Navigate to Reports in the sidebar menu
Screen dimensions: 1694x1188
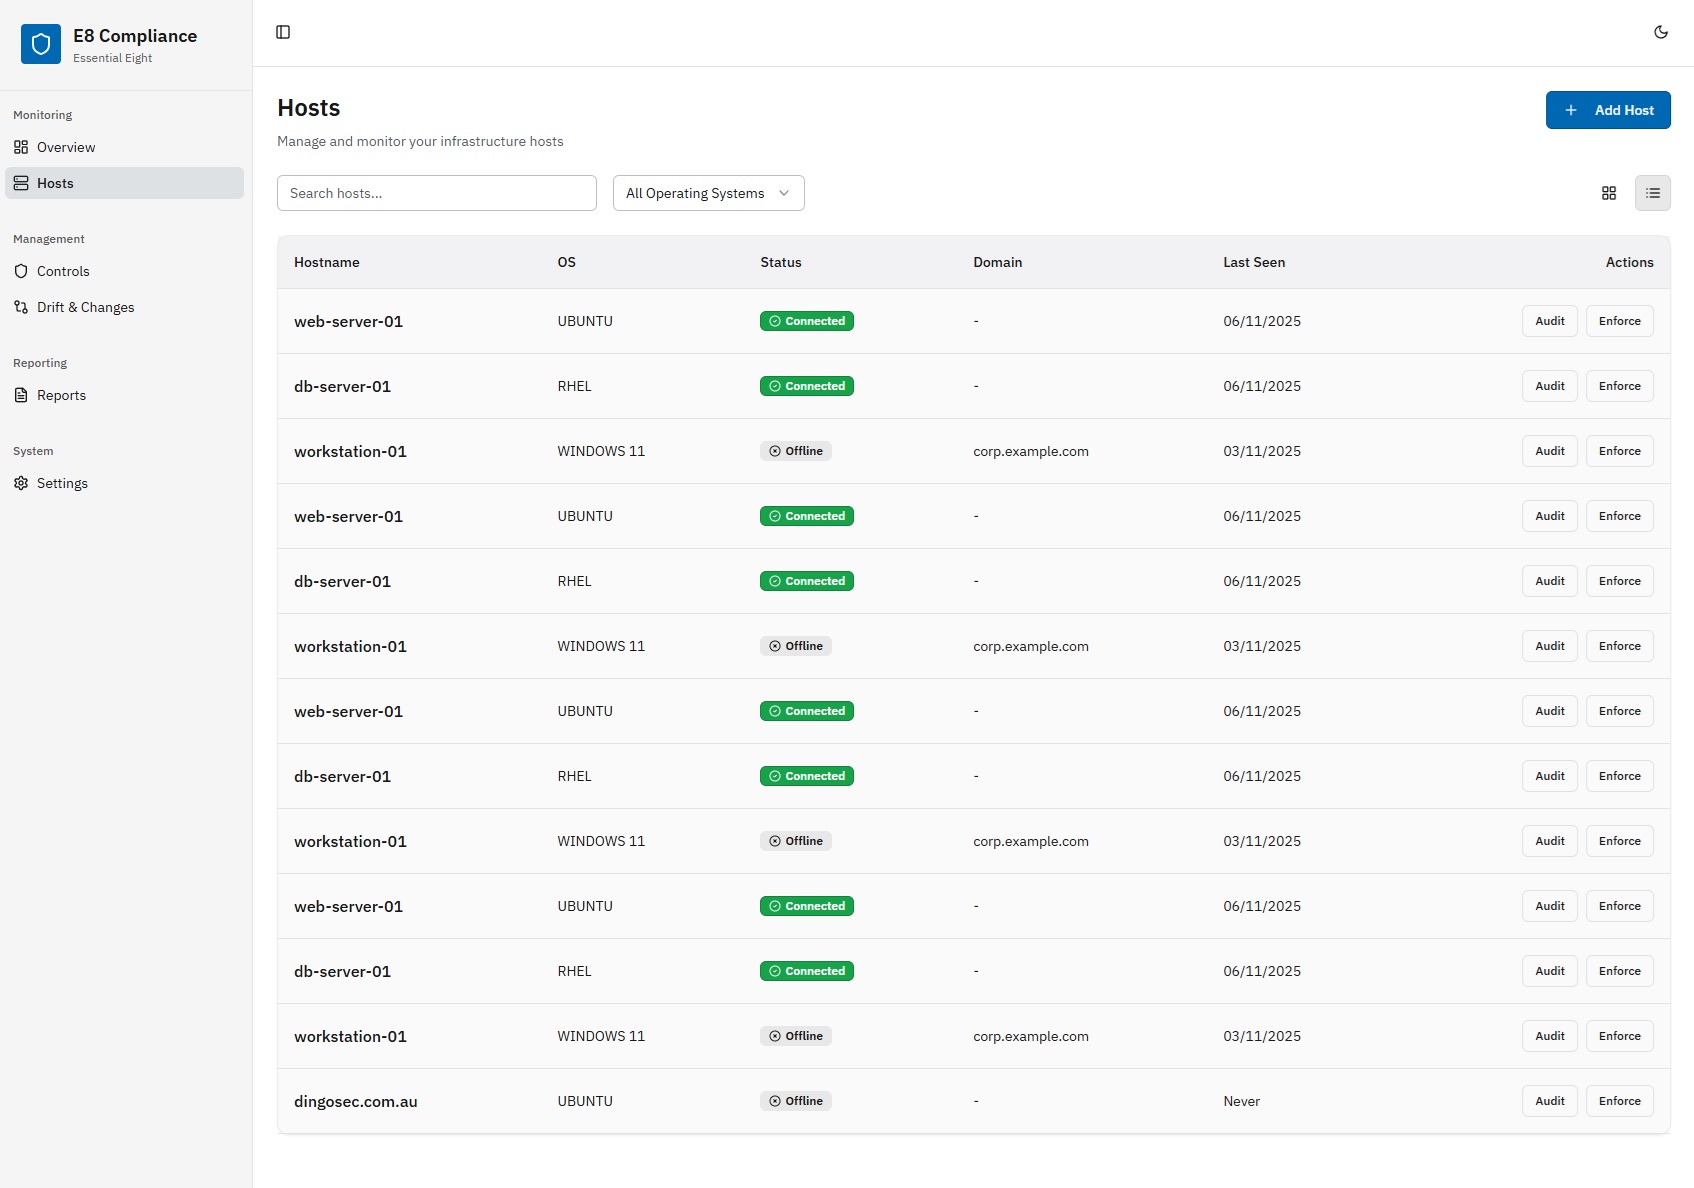coord(61,394)
